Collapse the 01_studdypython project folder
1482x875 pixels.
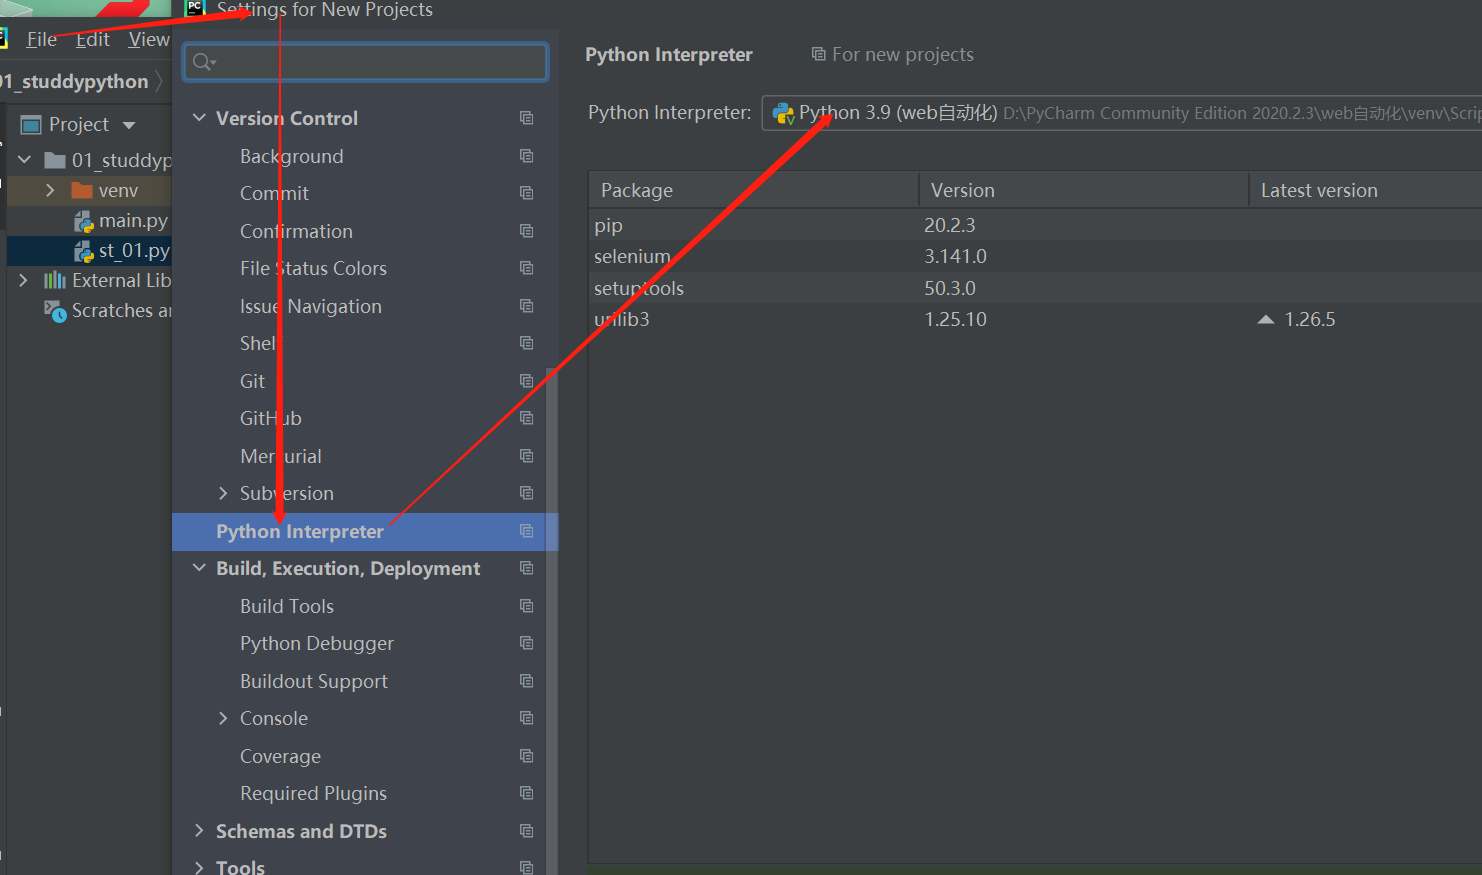pos(25,160)
